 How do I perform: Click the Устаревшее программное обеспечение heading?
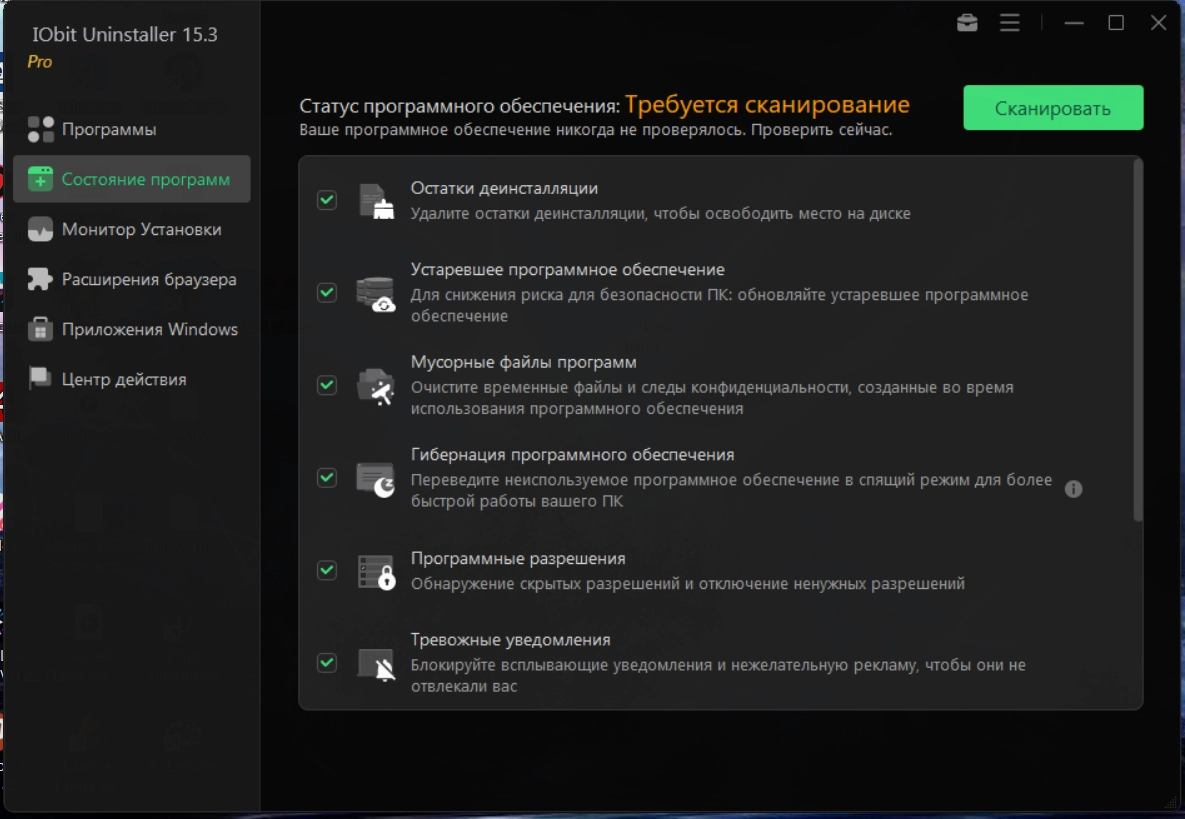(x=568, y=270)
